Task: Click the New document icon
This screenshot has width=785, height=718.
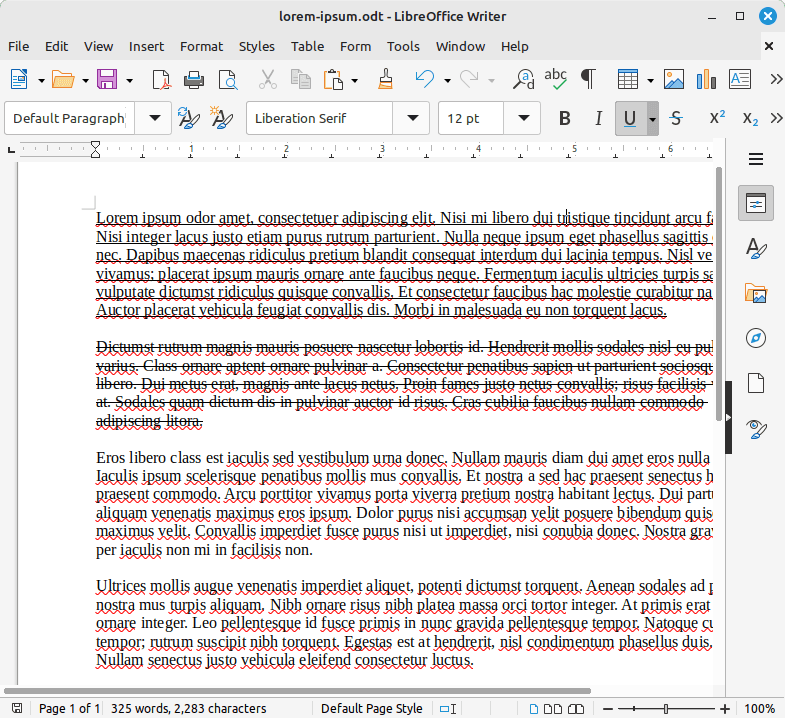Action: click(x=19, y=80)
